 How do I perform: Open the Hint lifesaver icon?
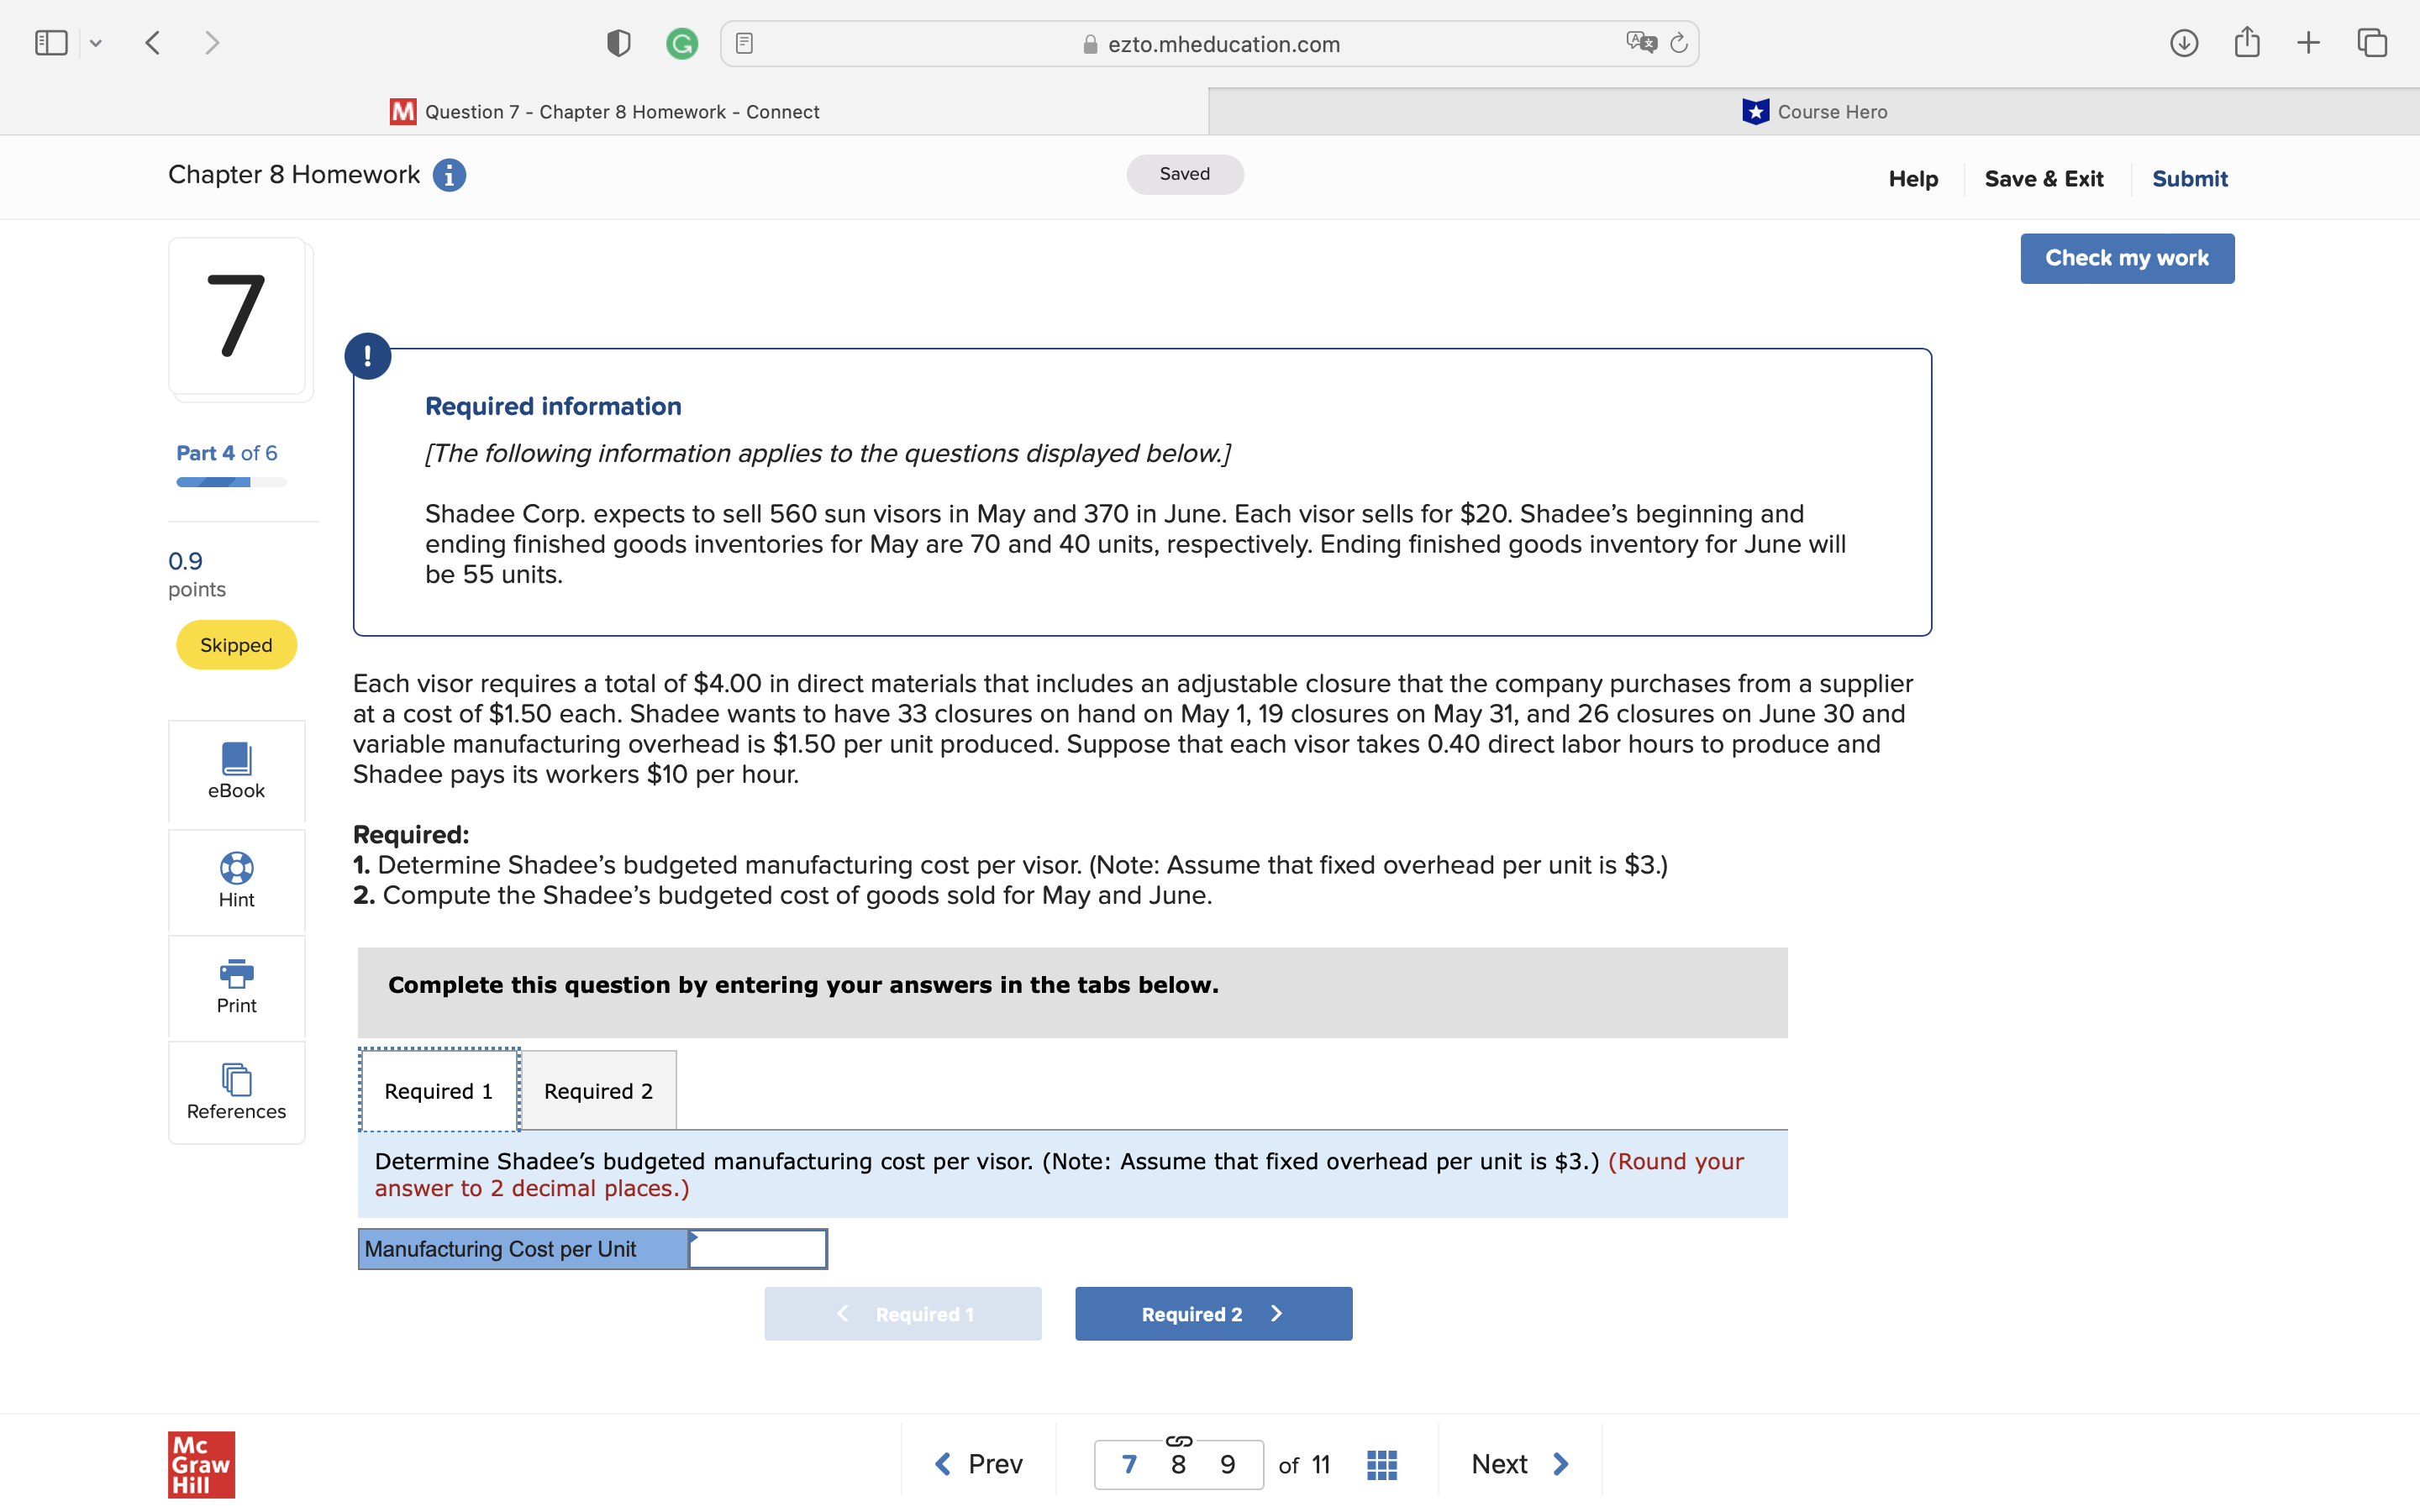click(x=236, y=868)
